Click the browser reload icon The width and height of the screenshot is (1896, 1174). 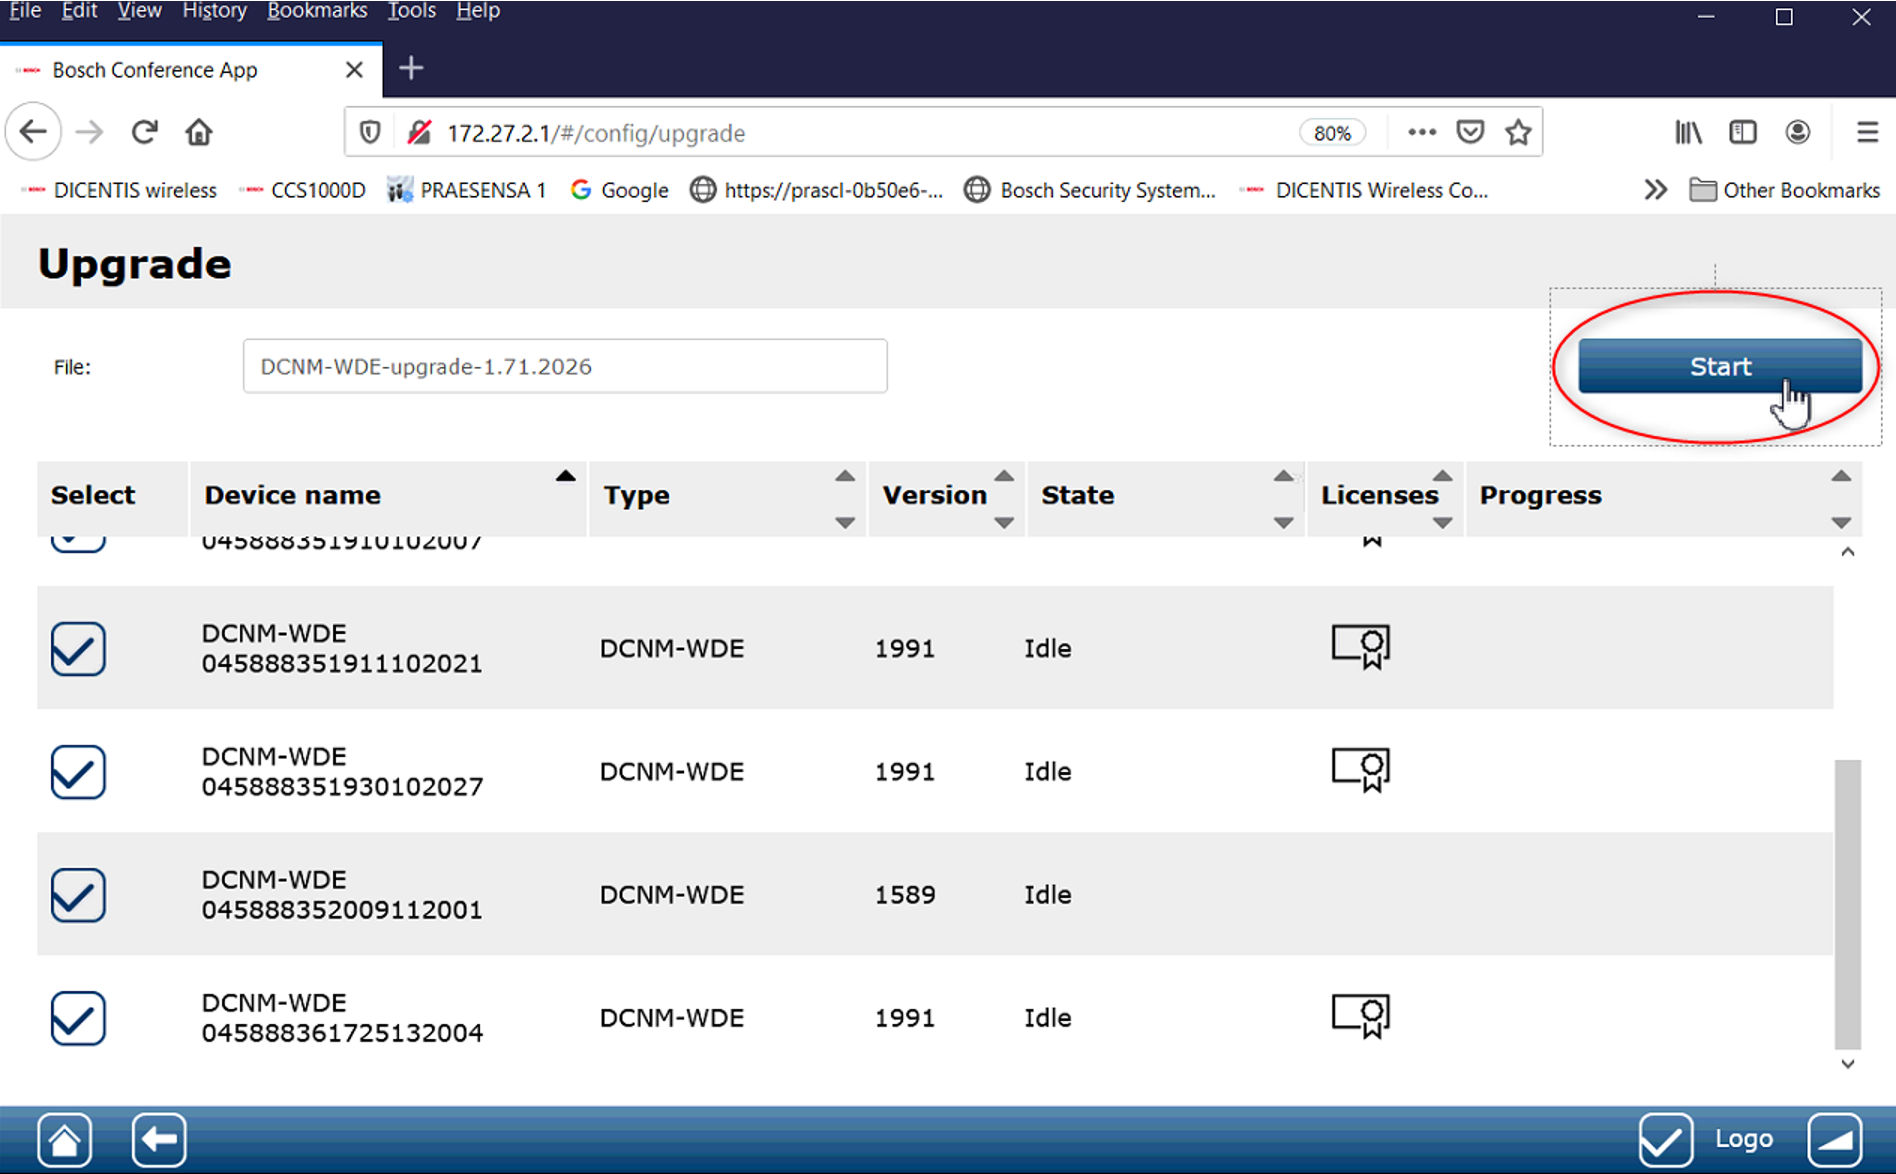(145, 132)
